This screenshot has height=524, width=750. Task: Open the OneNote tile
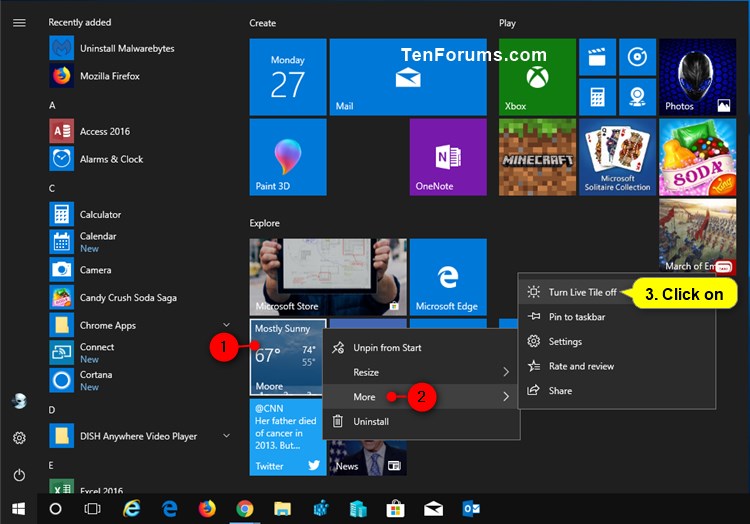click(448, 157)
